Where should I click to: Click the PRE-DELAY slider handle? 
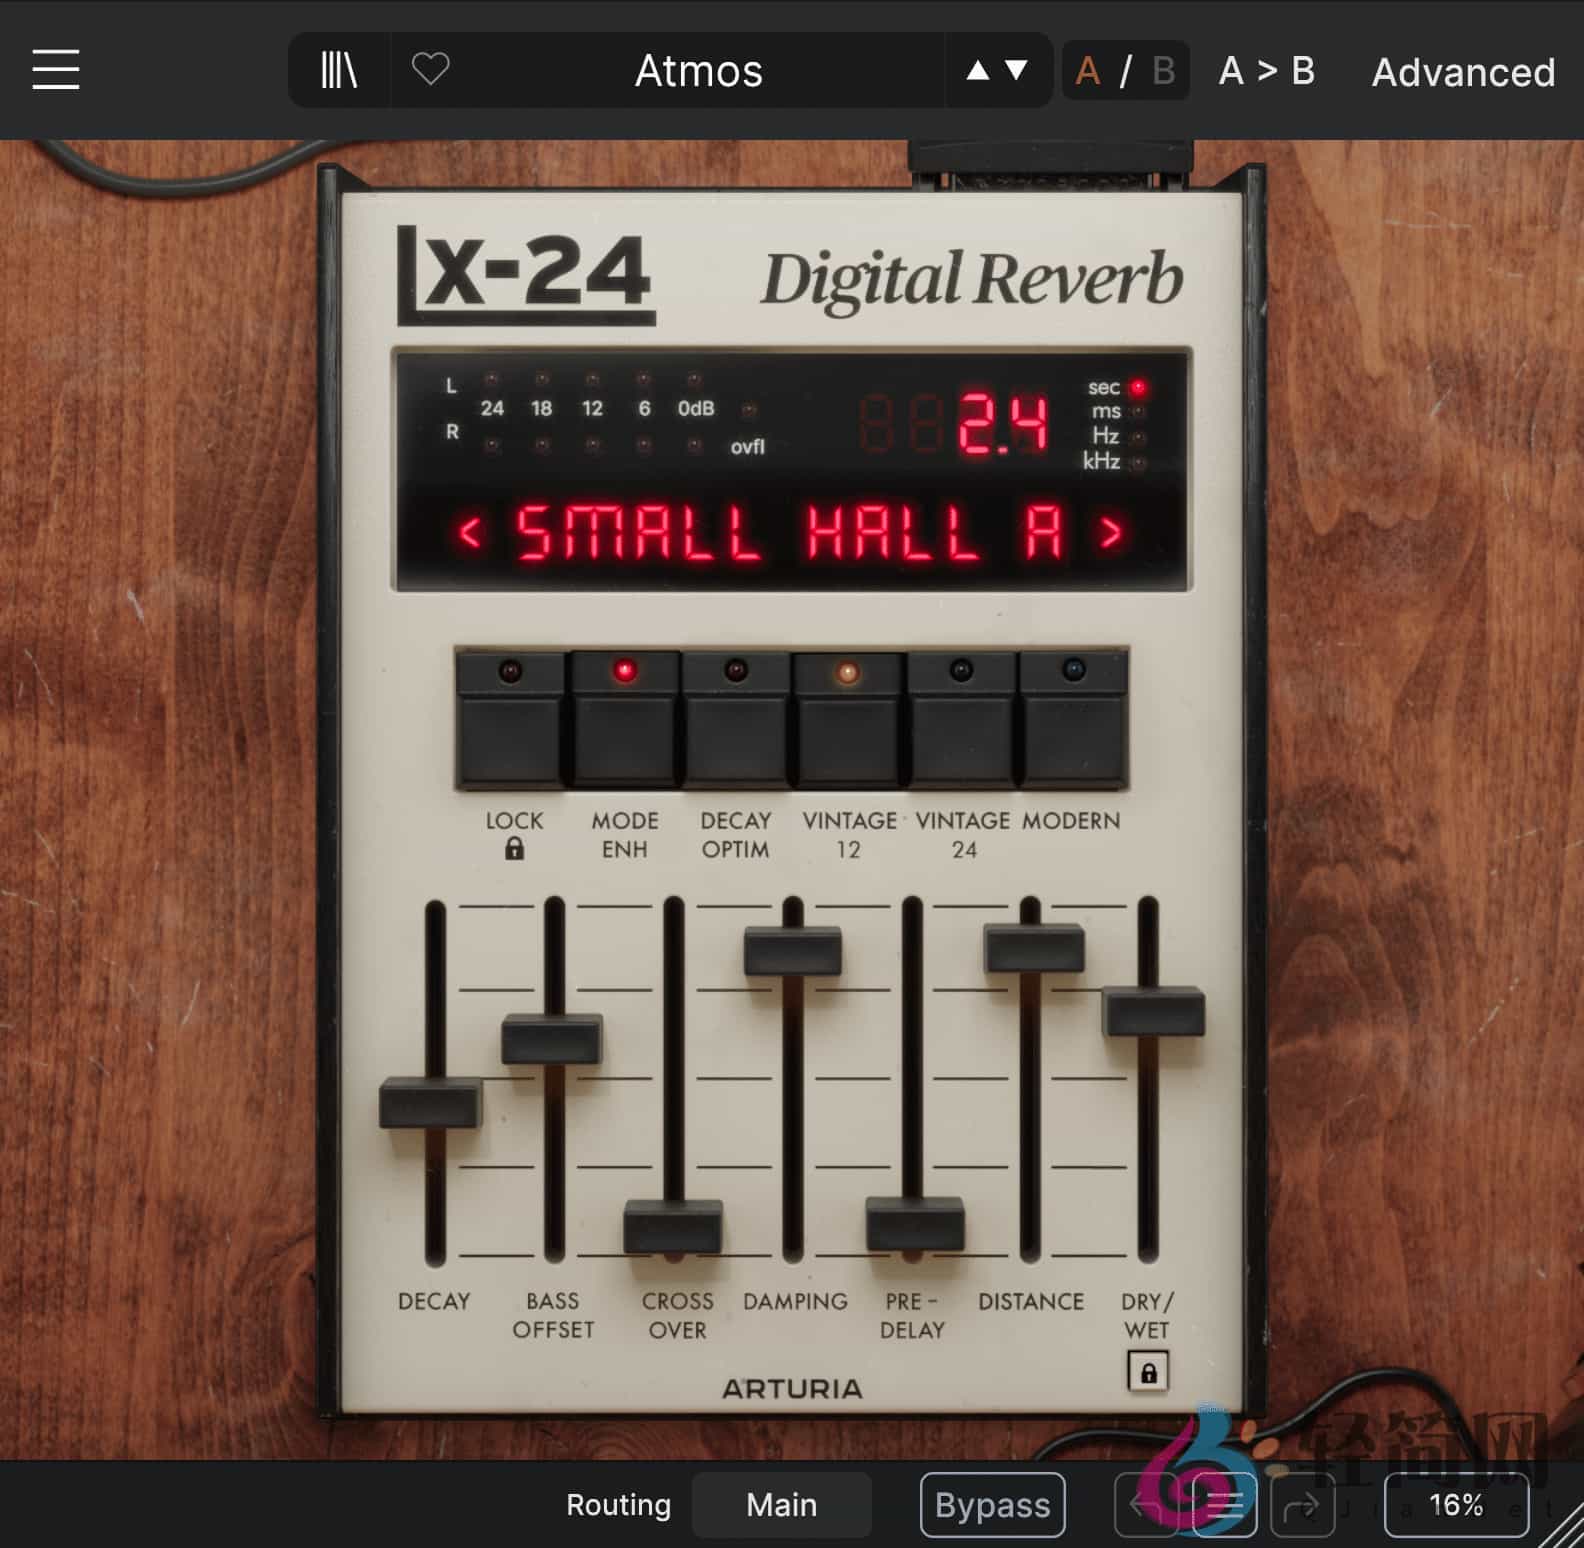pos(915,1224)
